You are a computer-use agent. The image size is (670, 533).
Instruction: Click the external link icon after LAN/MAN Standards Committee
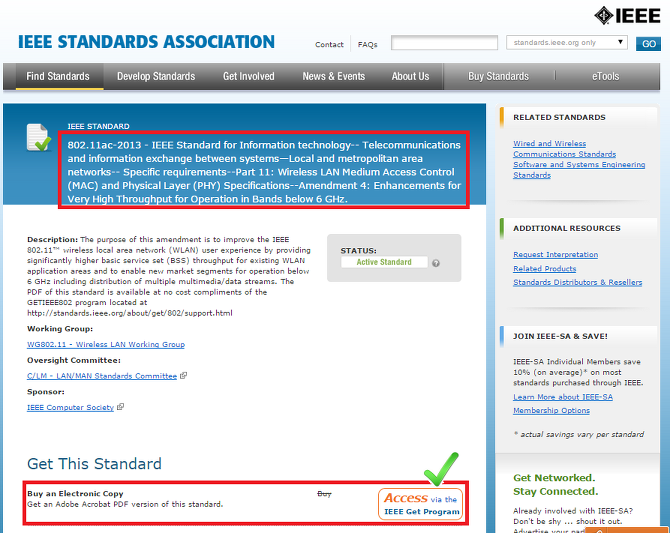184,375
